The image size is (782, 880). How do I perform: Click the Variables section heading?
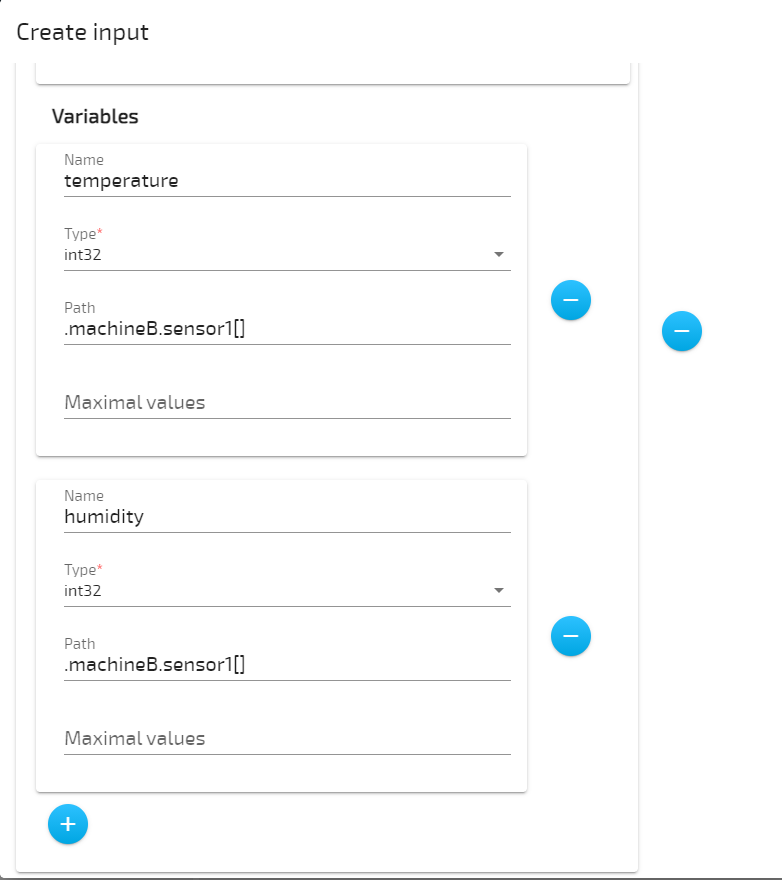click(95, 116)
